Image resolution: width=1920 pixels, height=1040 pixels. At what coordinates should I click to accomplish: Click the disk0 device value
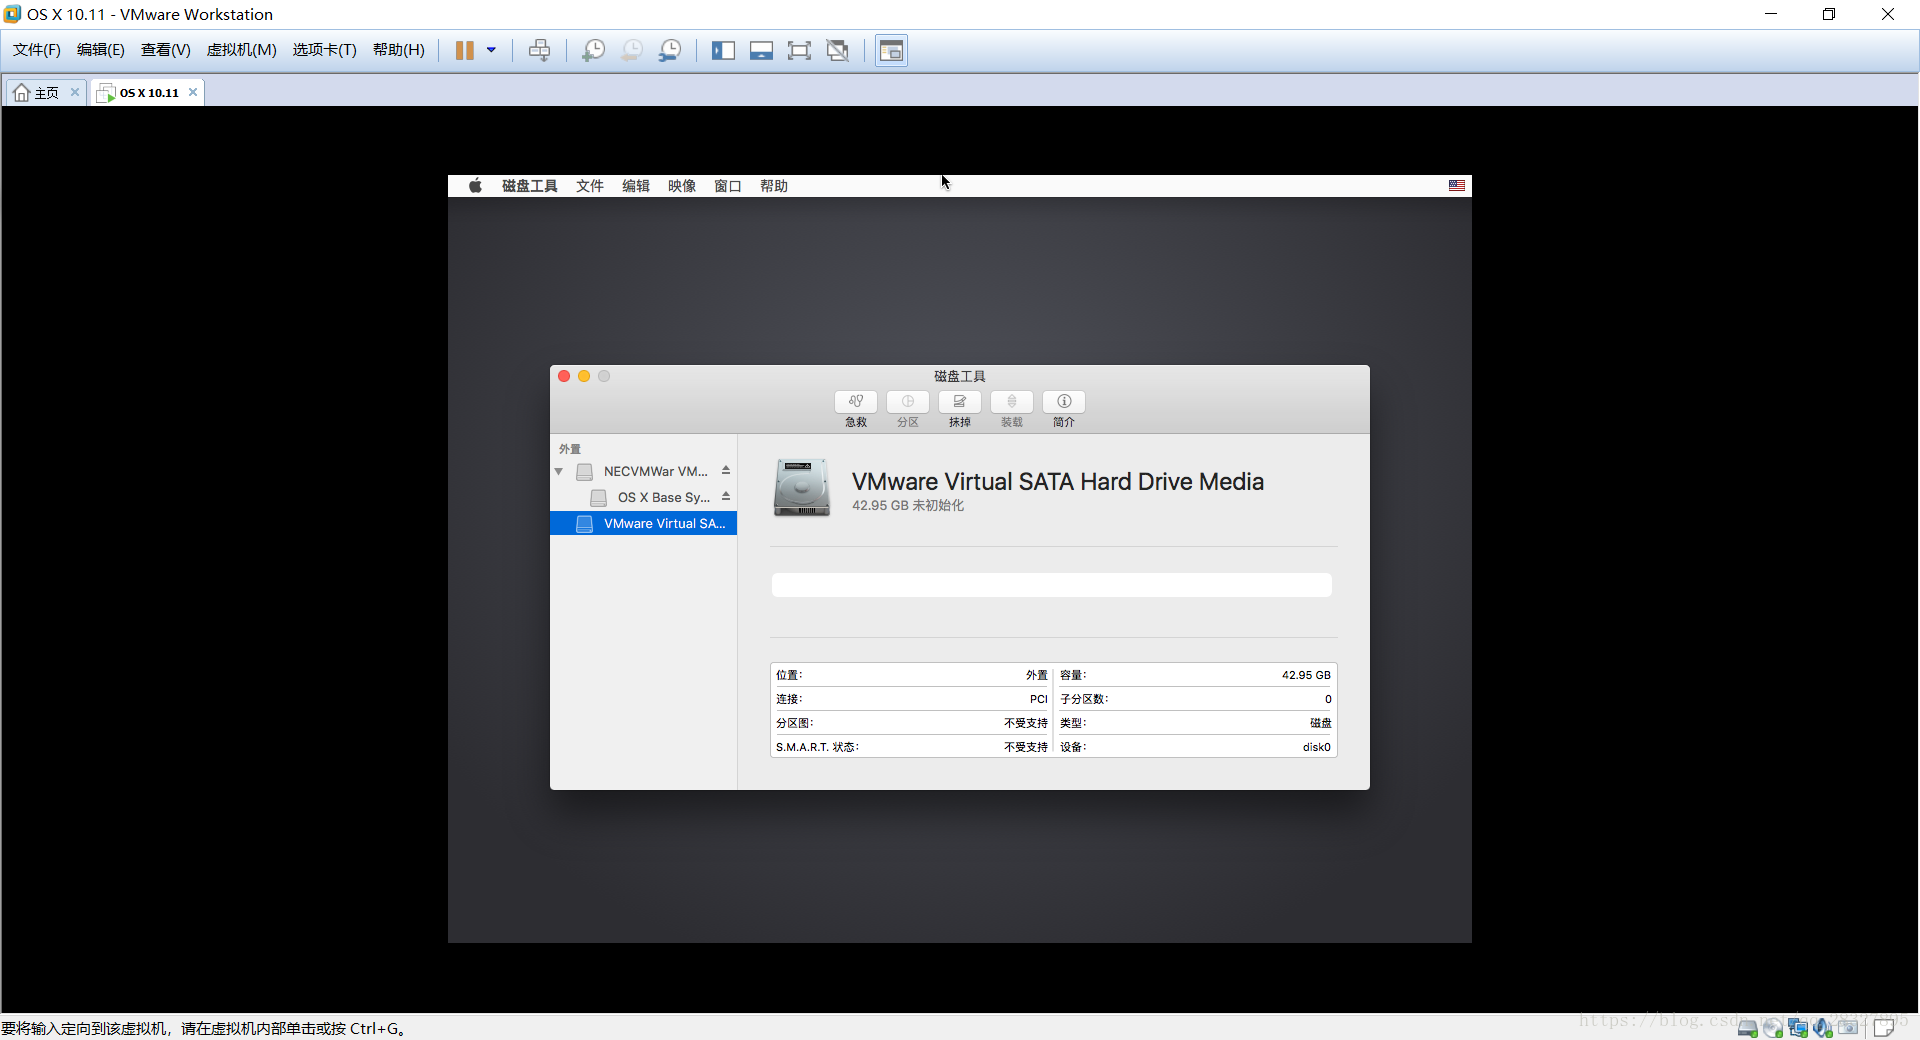tap(1316, 747)
